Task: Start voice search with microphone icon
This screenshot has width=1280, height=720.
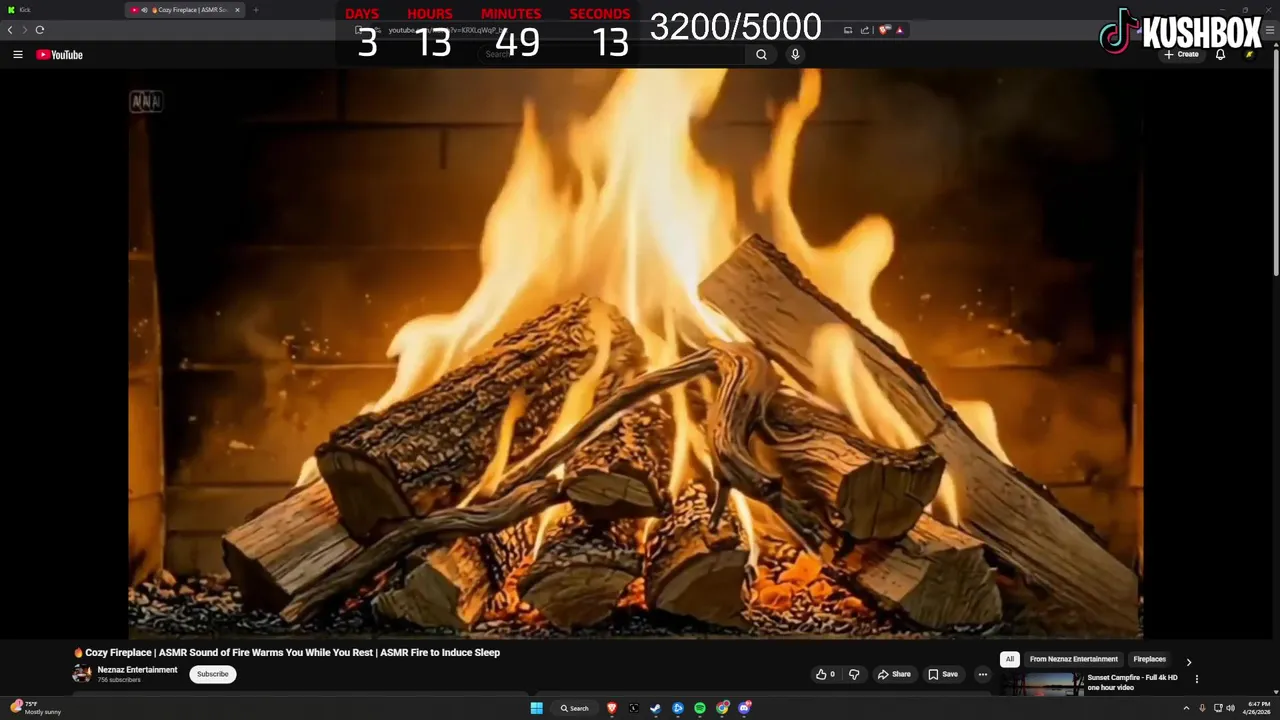Action: (795, 55)
